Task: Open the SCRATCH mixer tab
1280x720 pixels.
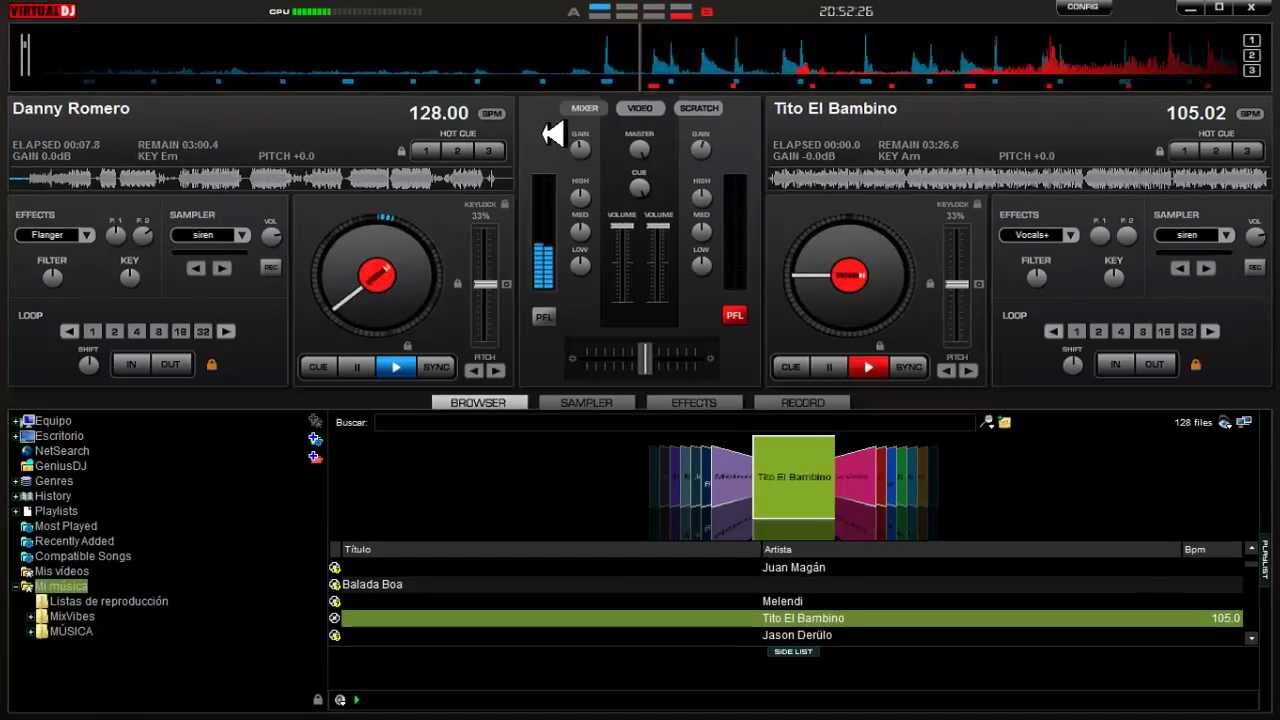Action: tap(698, 108)
